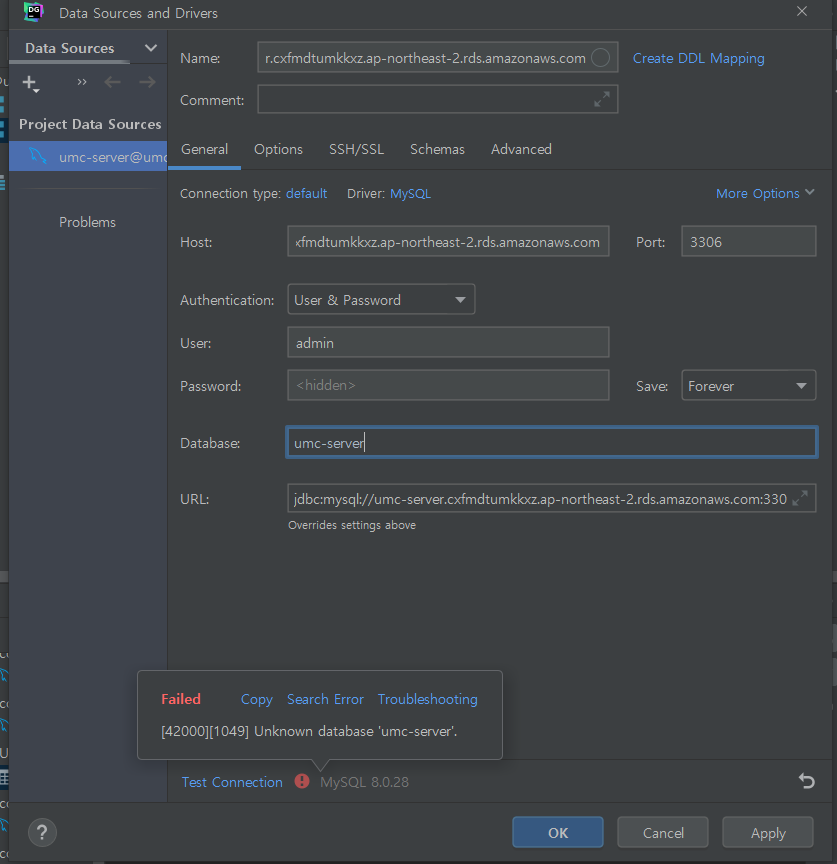Viewport: 837px width, 864px height.
Task: Switch to the SSH/SSL tab
Action: pyautogui.click(x=357, y=149)
